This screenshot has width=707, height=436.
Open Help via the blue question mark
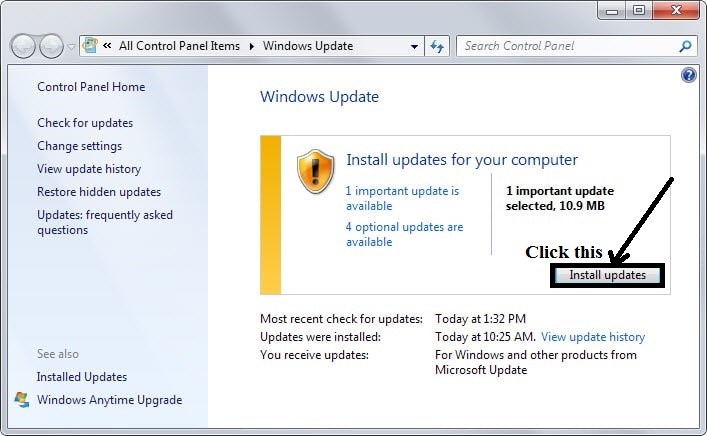[x=688, y=76]
